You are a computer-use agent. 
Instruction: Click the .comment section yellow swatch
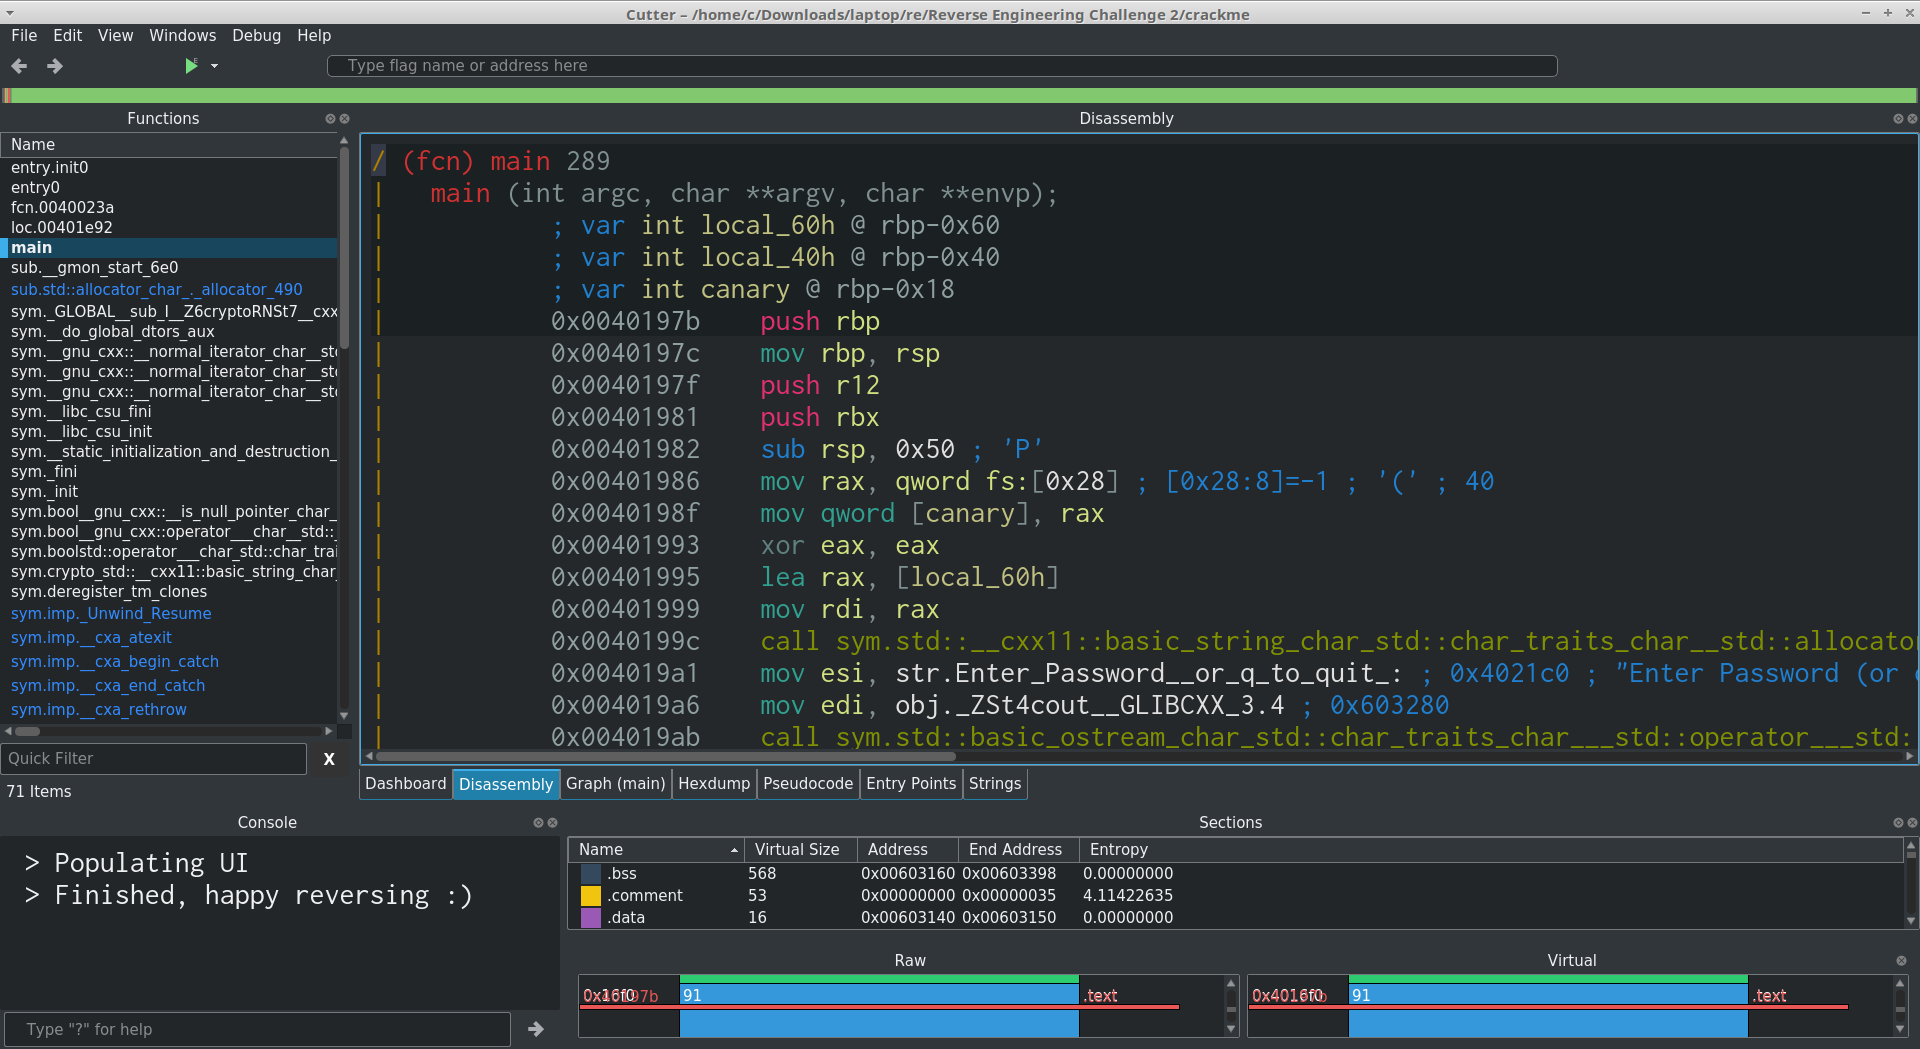point(591,896)
